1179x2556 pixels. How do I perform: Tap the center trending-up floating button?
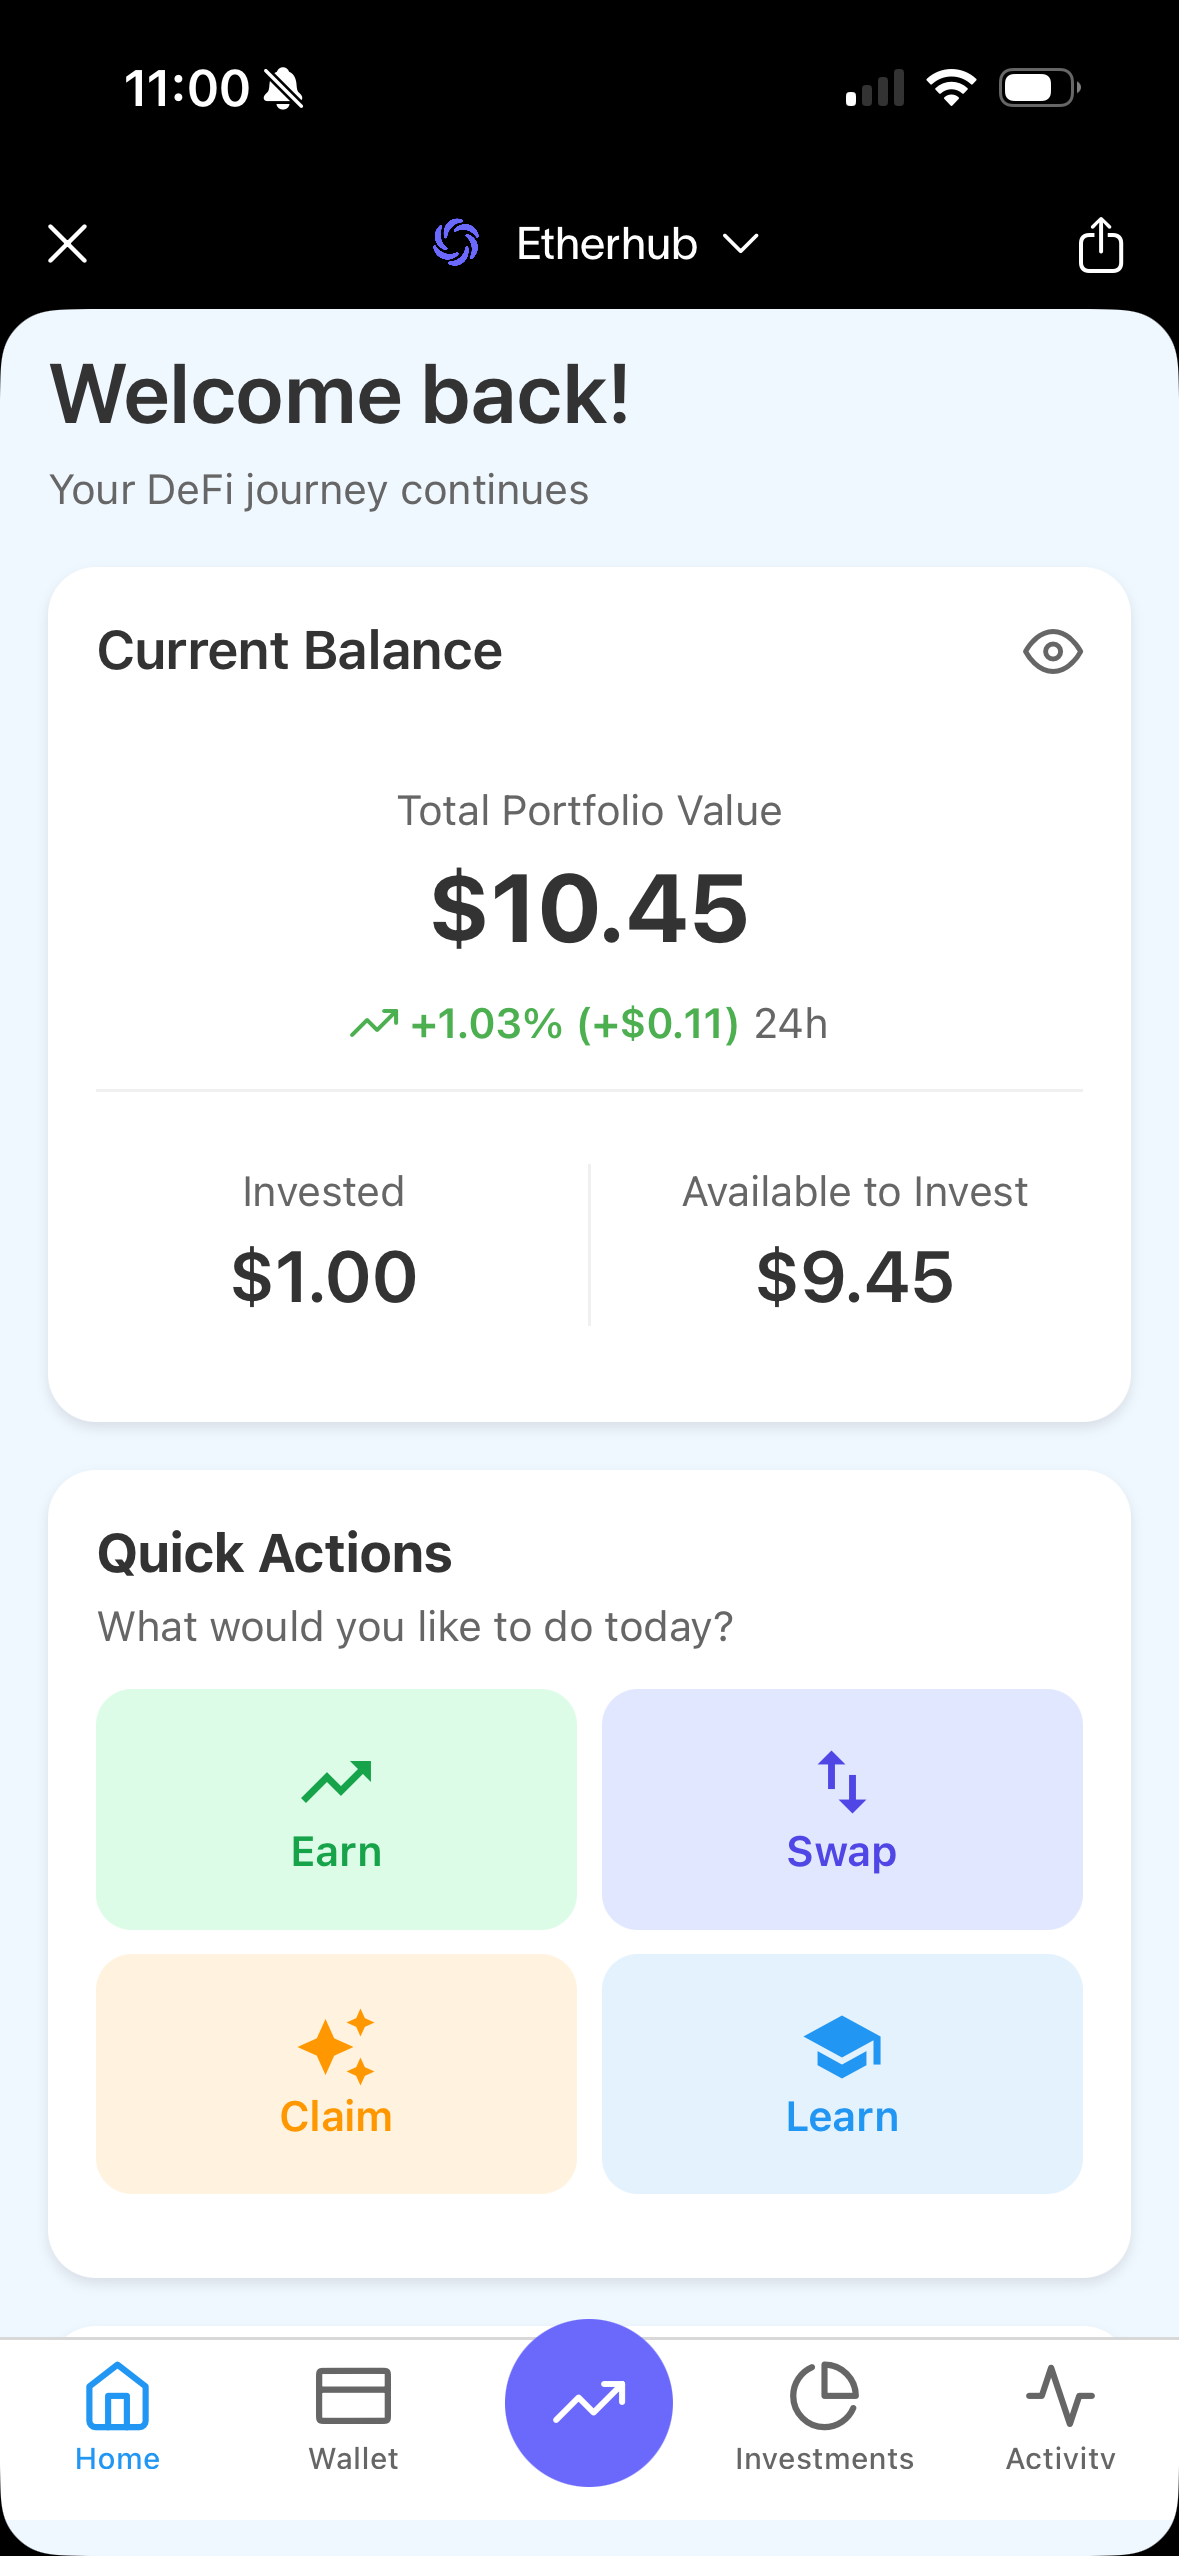pos(589,2402)
